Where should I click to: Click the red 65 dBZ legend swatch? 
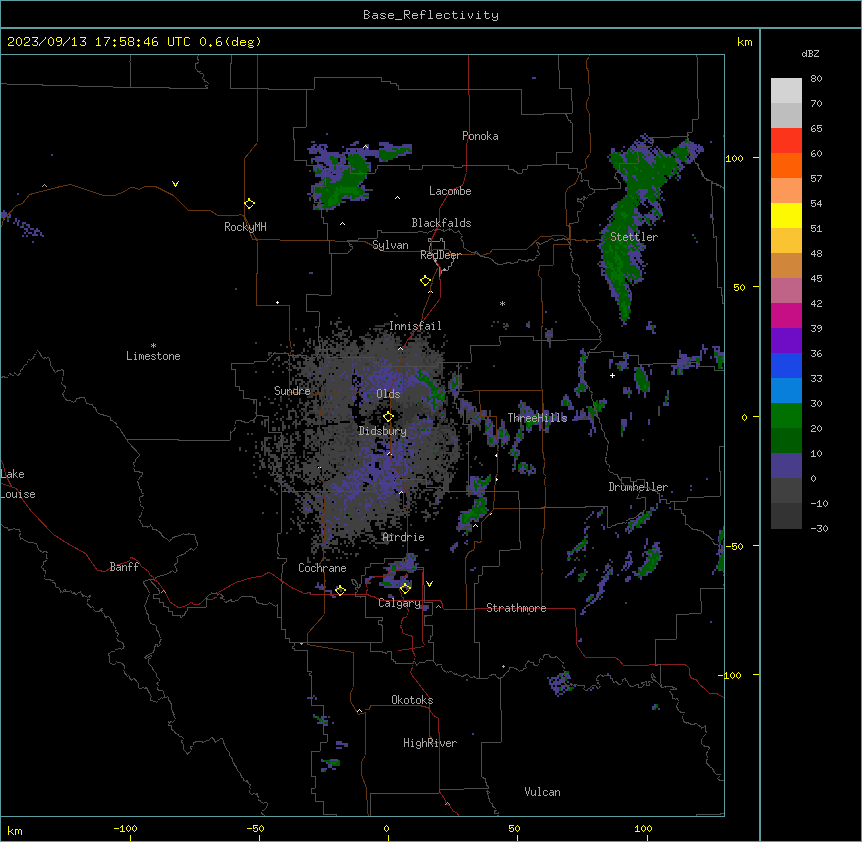[x=786, y=141]
